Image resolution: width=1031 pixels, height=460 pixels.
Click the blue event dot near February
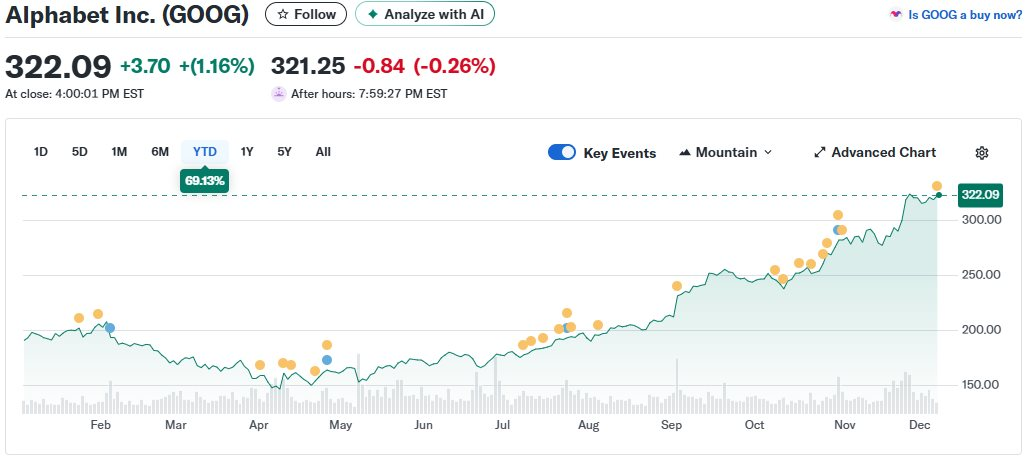coord(110,328)
